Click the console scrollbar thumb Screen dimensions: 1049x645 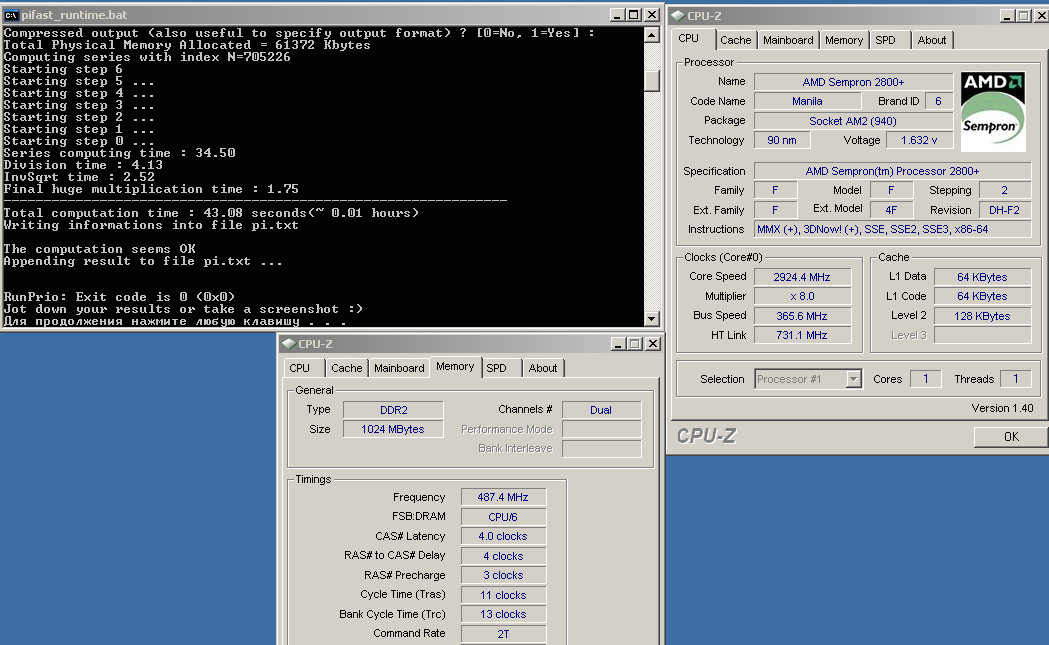tap(652, 81)
